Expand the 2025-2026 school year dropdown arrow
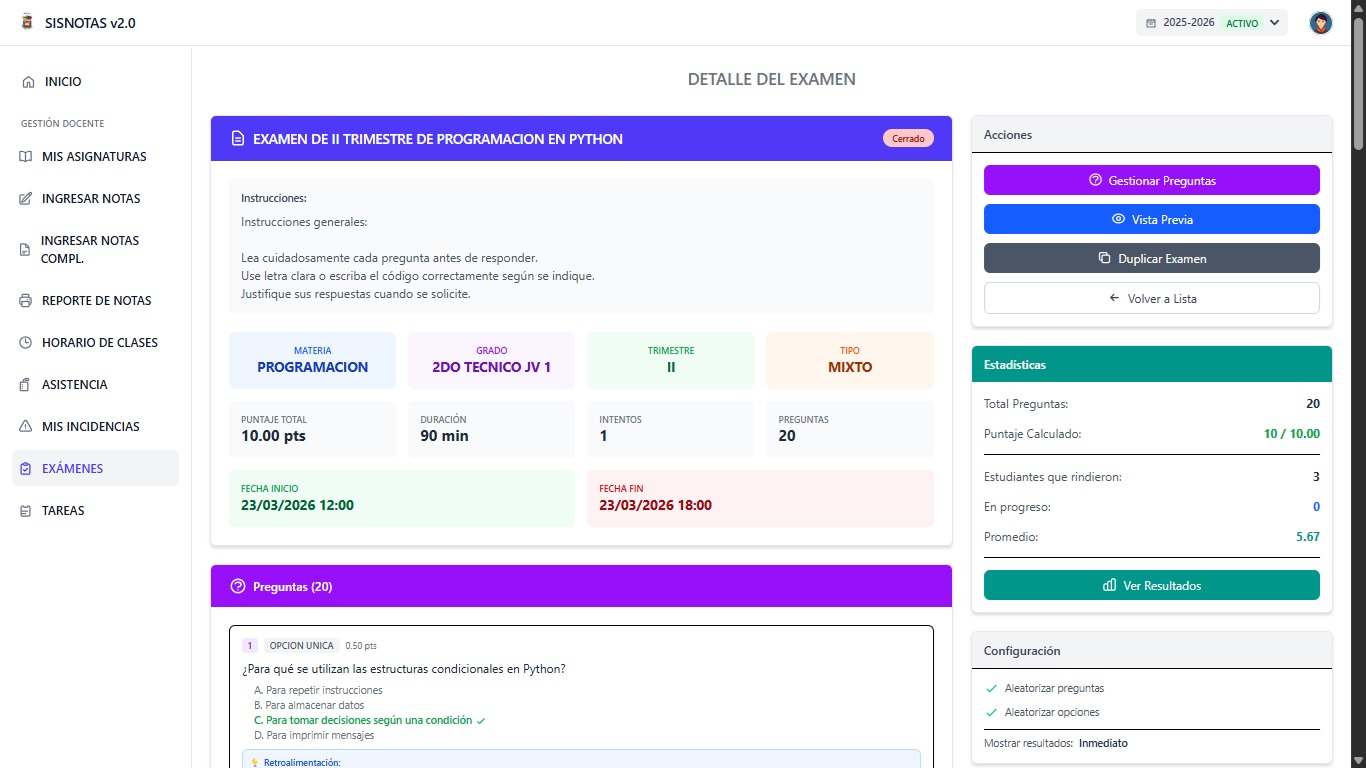 pyautogui.click(x=1274, y=23)
